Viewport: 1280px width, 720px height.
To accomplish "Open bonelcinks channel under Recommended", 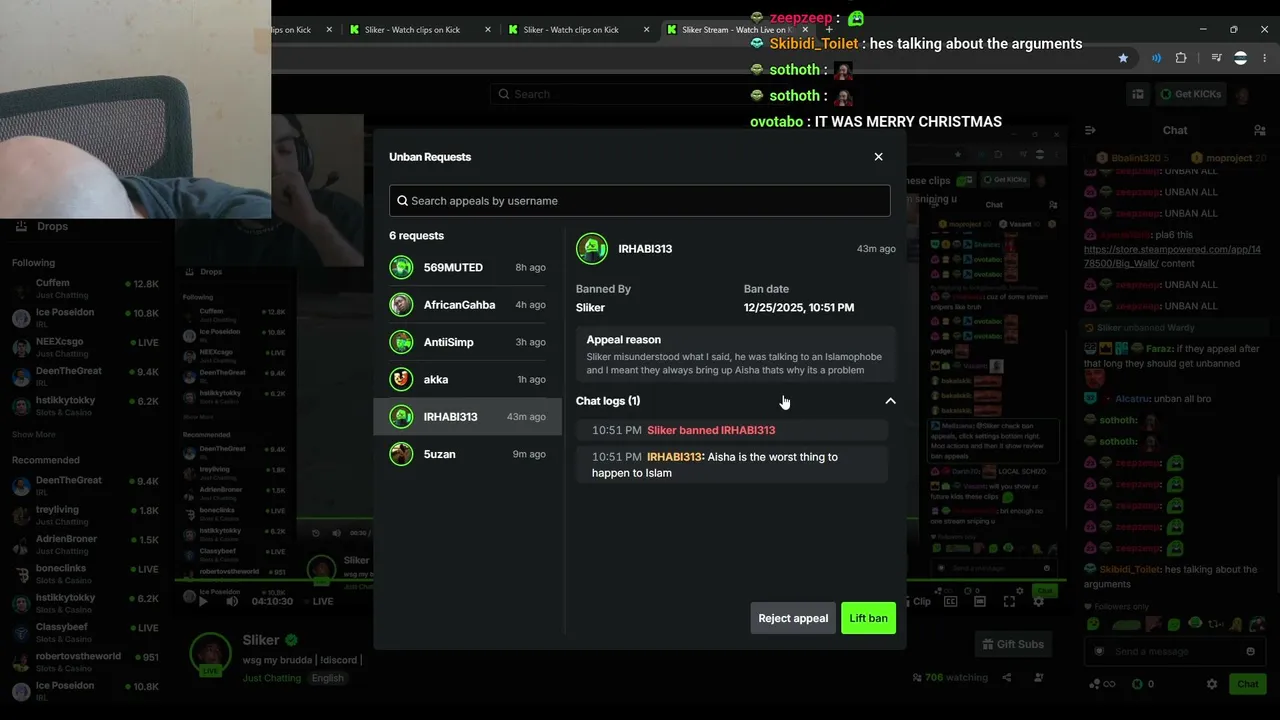I will pos(87,573).
